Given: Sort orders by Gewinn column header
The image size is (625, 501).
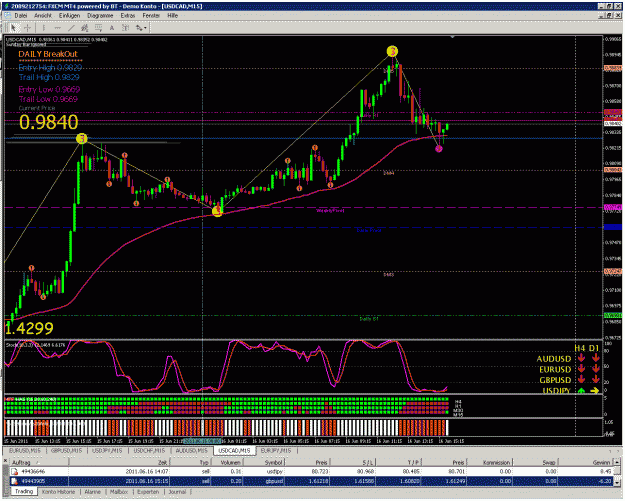Looking at the screenshot, I should pyautogui.click(x=584, y=463).
